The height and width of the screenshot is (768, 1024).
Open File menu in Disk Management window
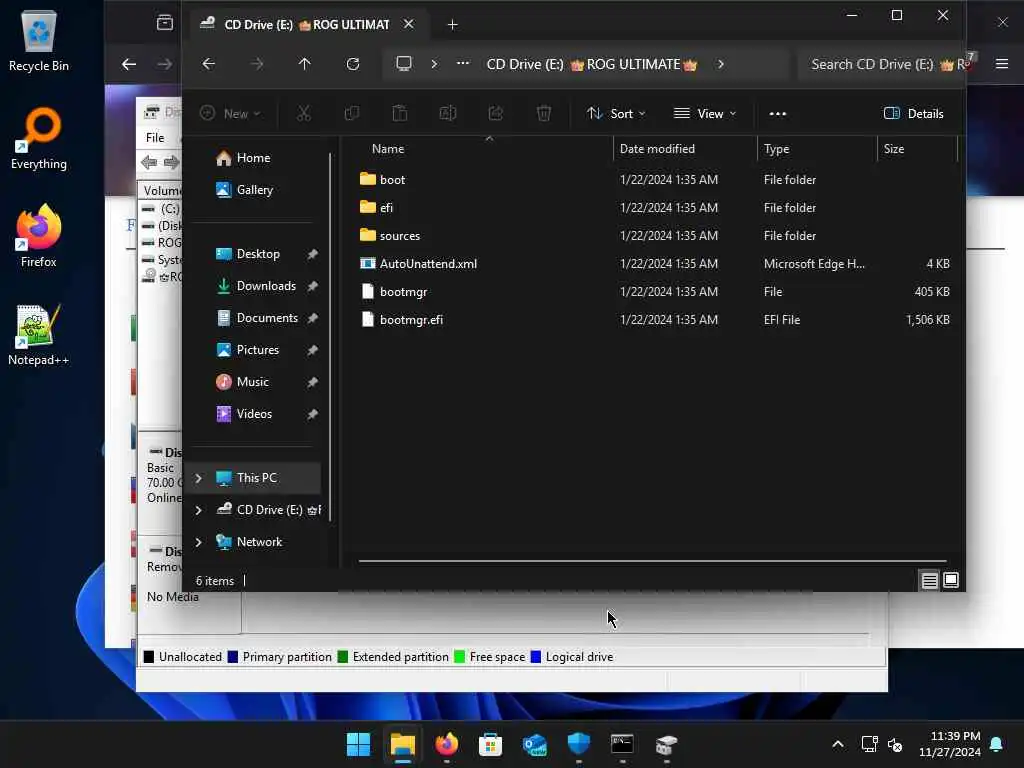(155, 138)
